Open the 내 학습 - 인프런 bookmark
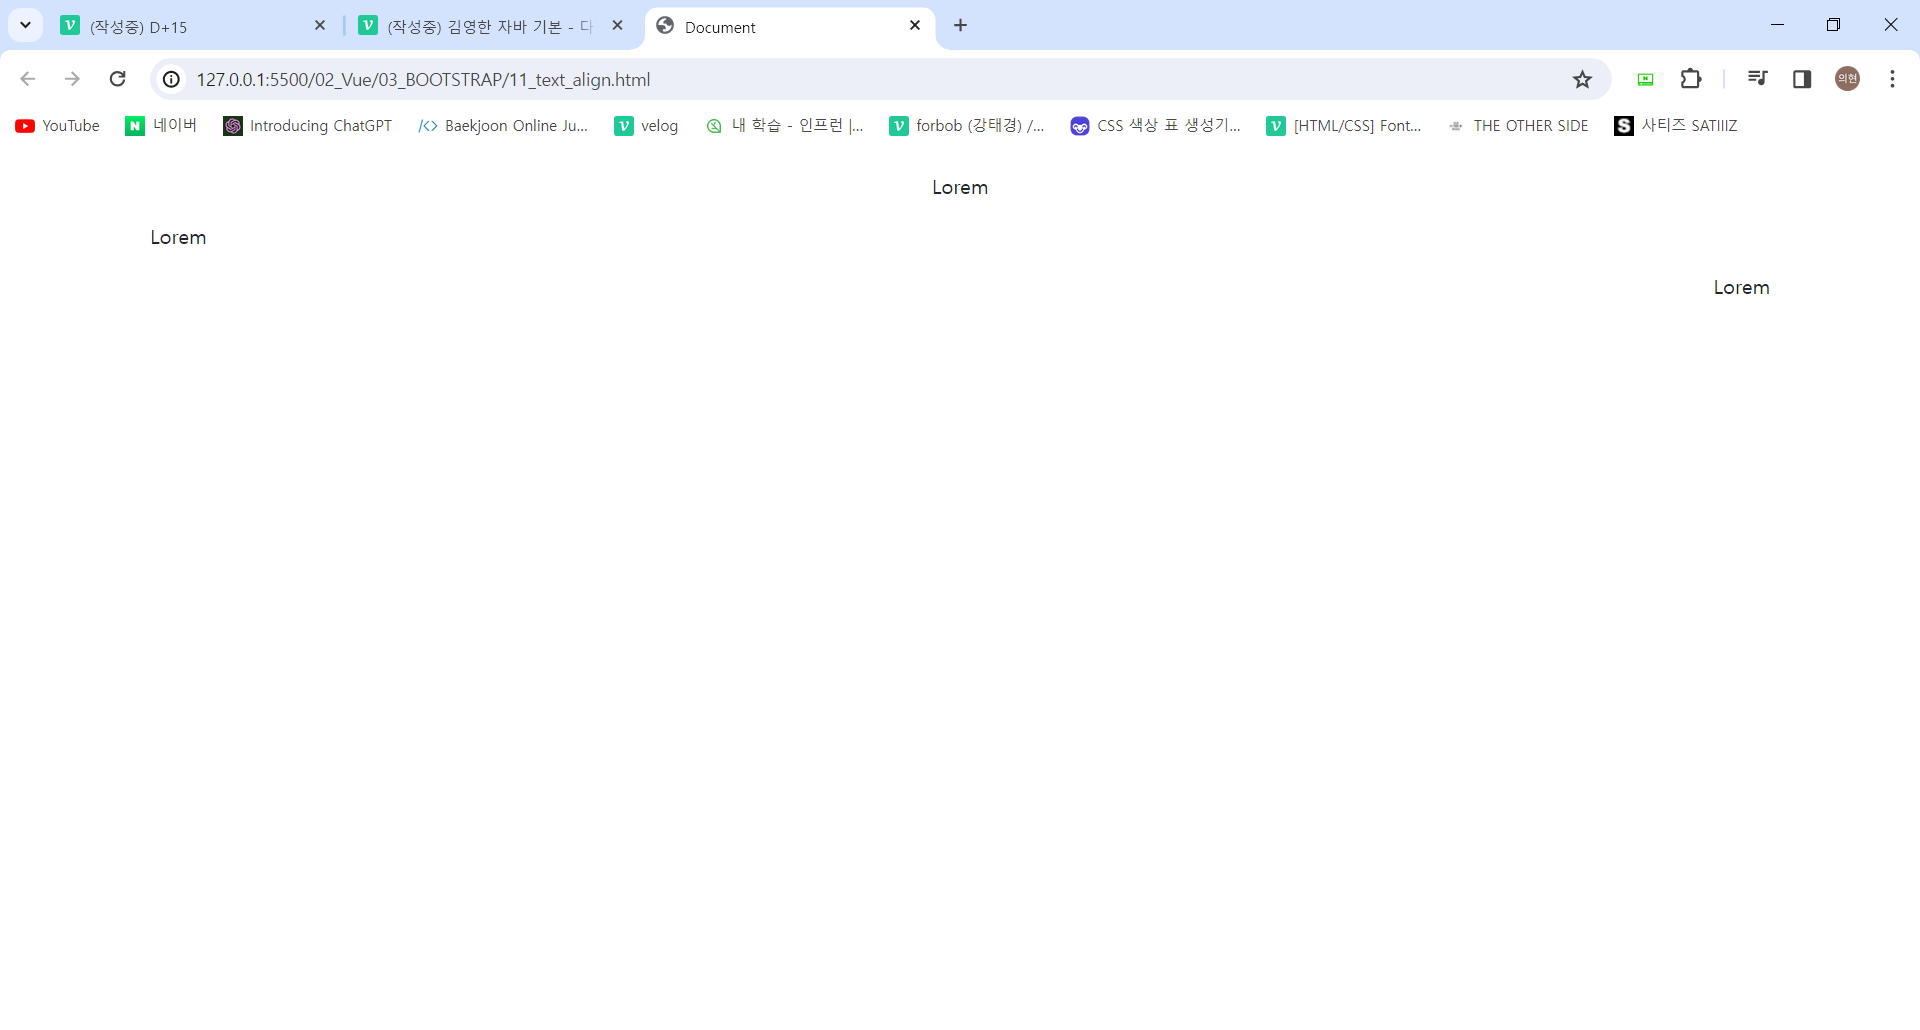Image resolution: width=1920 pixels, height=1030 pixels. click(785, 126)
